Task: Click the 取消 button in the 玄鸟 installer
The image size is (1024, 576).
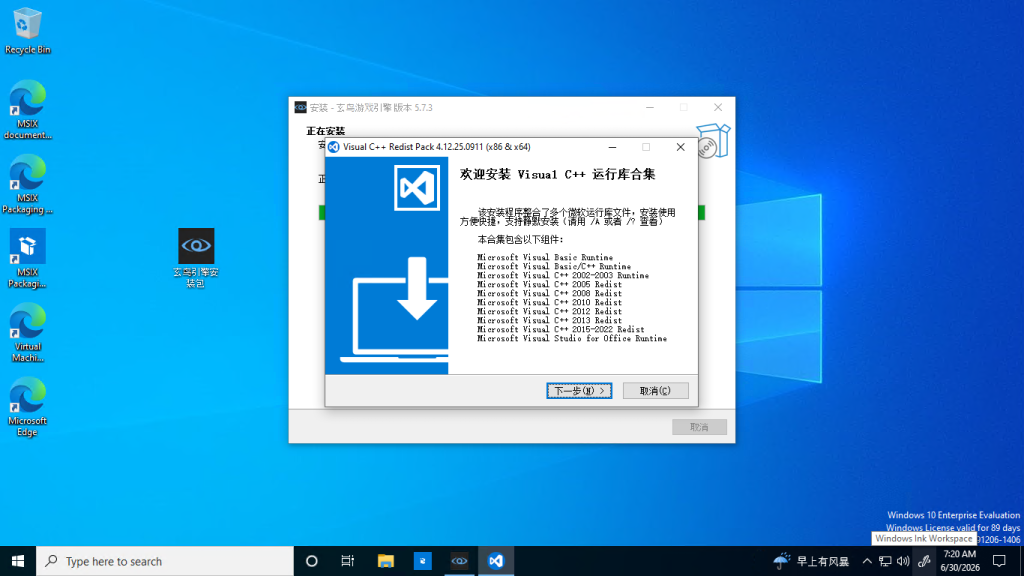Action: (699, 427)
